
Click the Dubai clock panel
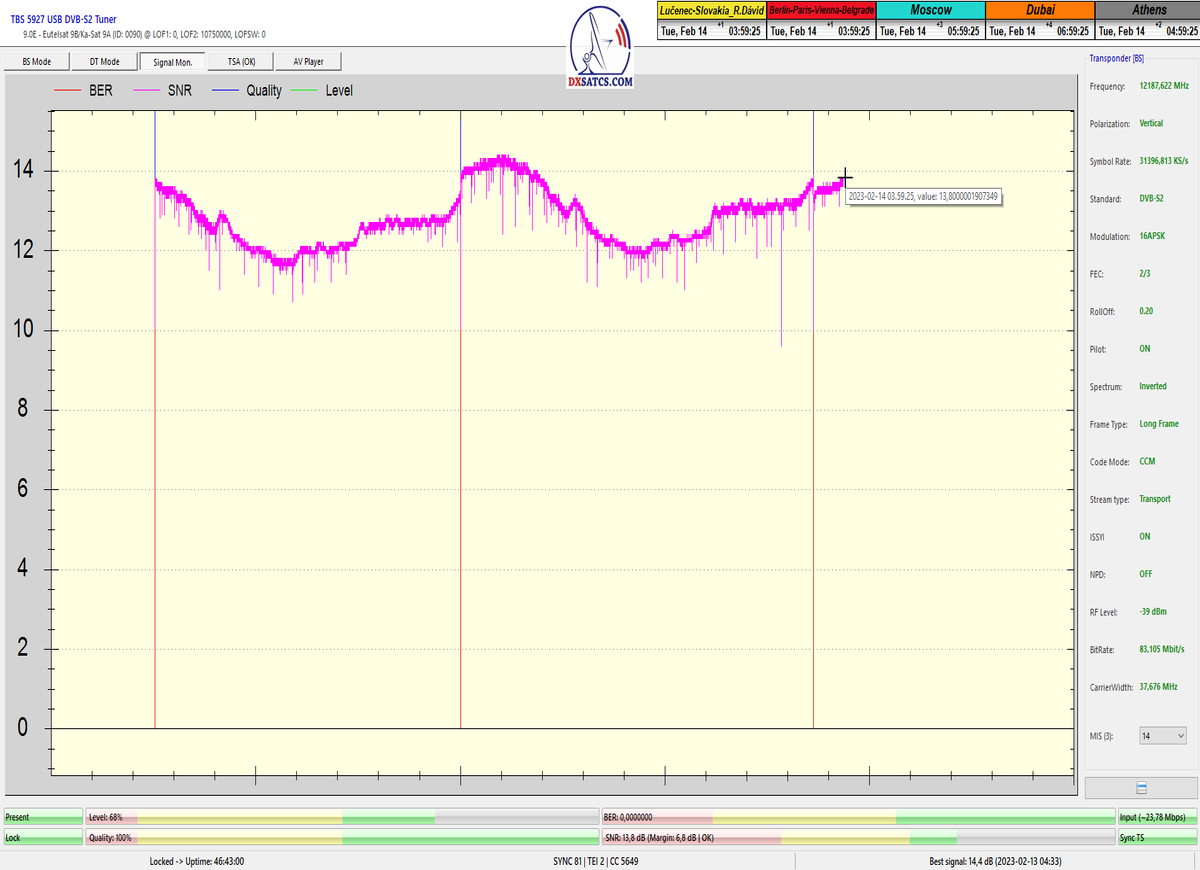pyautogui.click(x=1040, y=20)
